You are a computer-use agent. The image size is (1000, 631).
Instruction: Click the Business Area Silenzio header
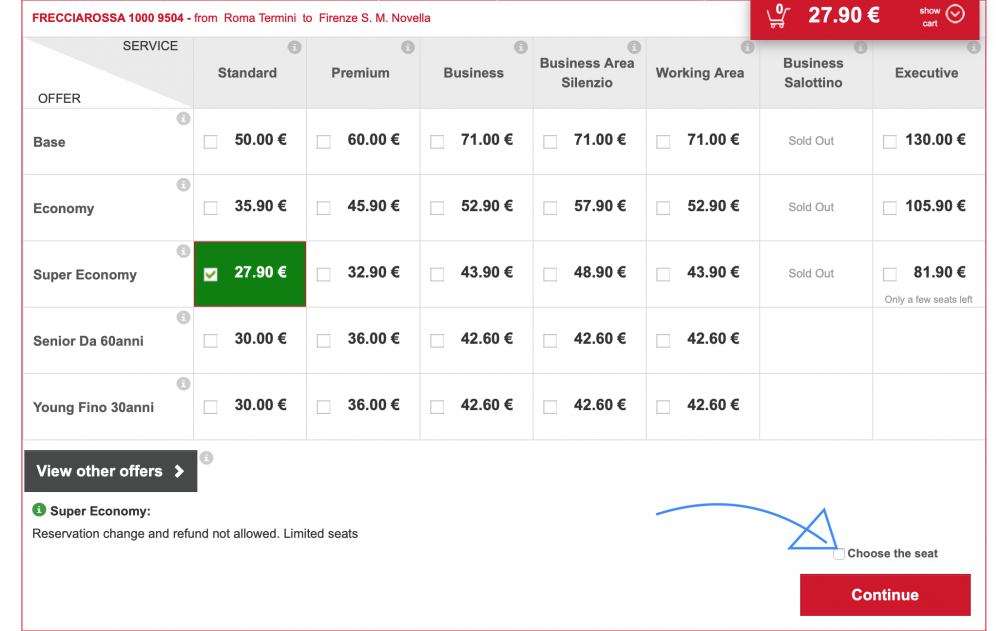(587, 73)
